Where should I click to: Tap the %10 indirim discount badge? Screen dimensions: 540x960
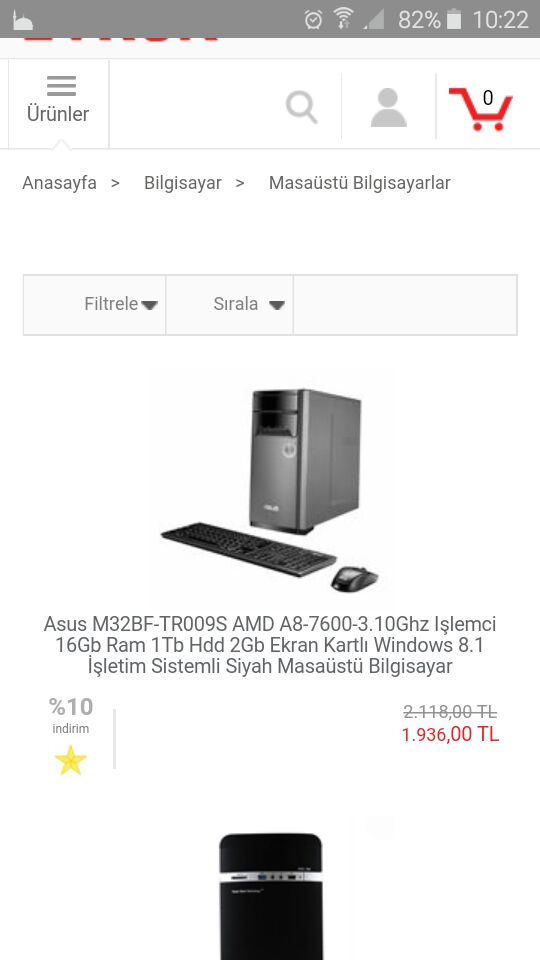[70, 715]
